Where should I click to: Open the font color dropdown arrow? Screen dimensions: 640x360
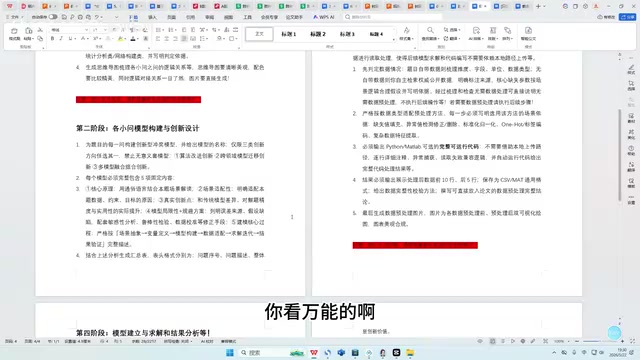(x=138, y=38)
